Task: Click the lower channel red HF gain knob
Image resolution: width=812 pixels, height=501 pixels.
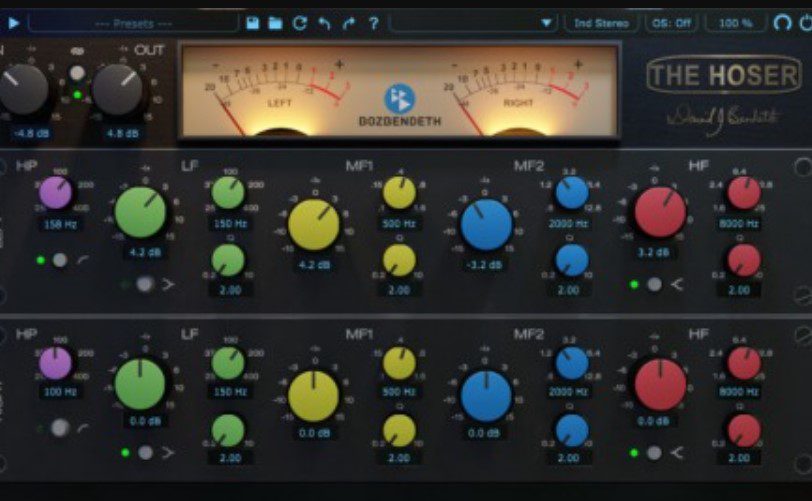Action: tap(660, 384)
